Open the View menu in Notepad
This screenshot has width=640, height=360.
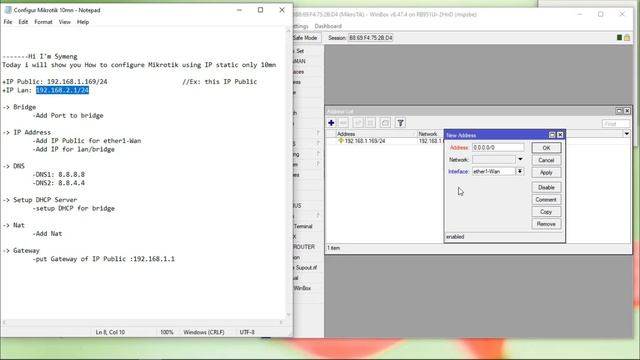click(x=64, y=22)
